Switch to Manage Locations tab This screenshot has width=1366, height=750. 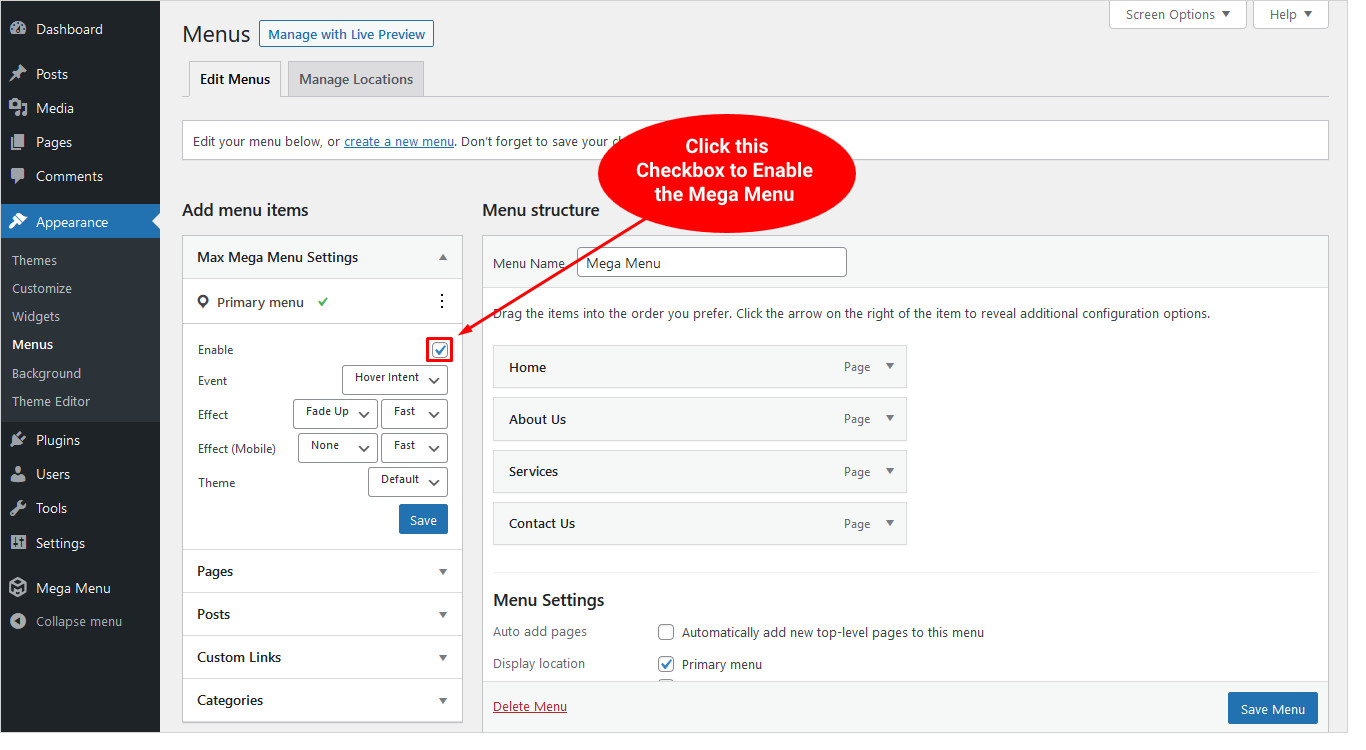click(x=356, y=79)
